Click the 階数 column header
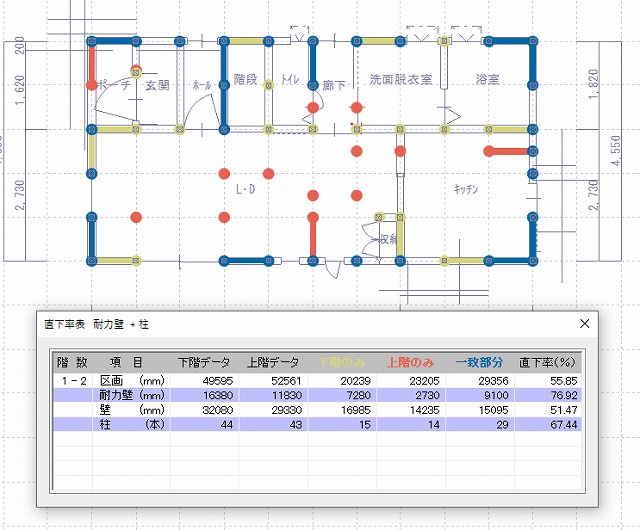 pos(72,362)
